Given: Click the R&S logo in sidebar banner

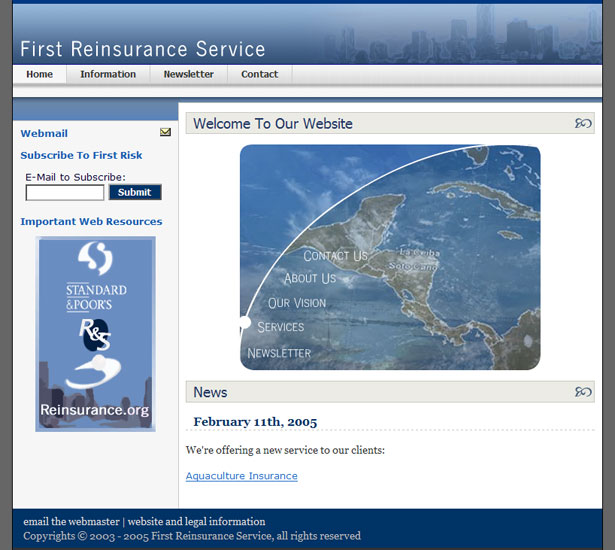Looking at the screenshot, I should 95,335.
